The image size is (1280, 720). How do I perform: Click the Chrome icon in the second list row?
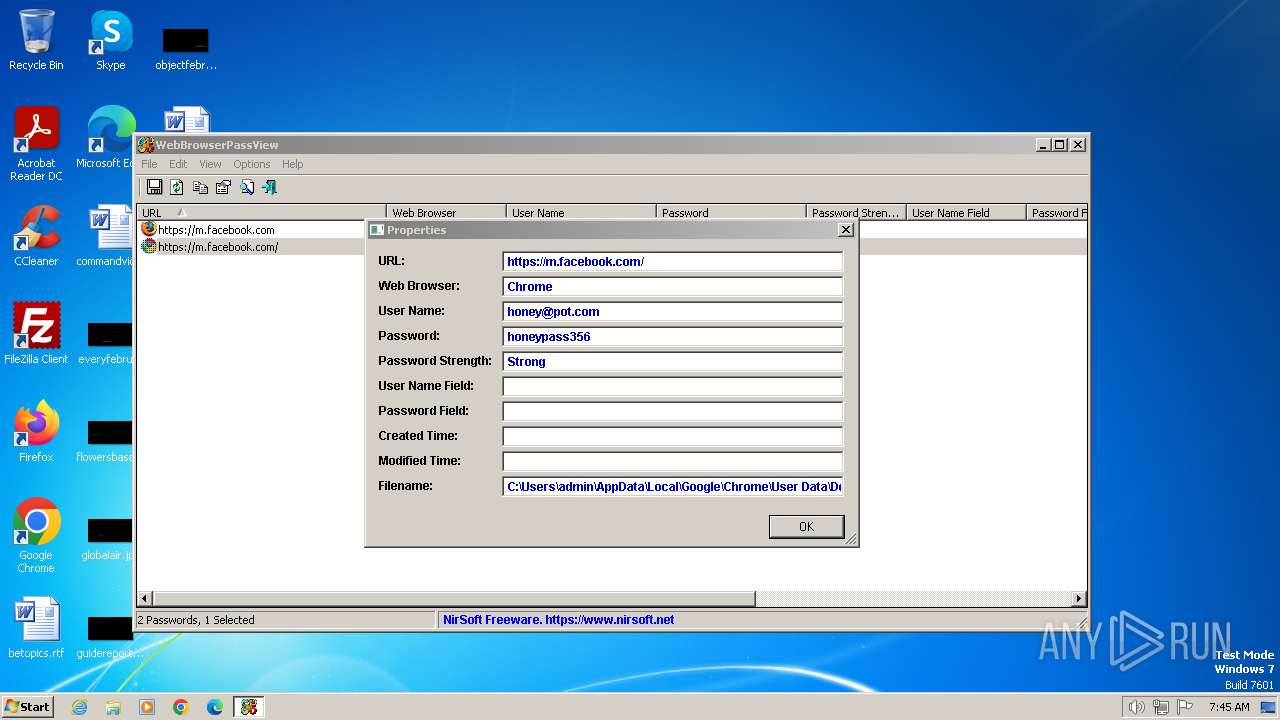coord(149,246)
